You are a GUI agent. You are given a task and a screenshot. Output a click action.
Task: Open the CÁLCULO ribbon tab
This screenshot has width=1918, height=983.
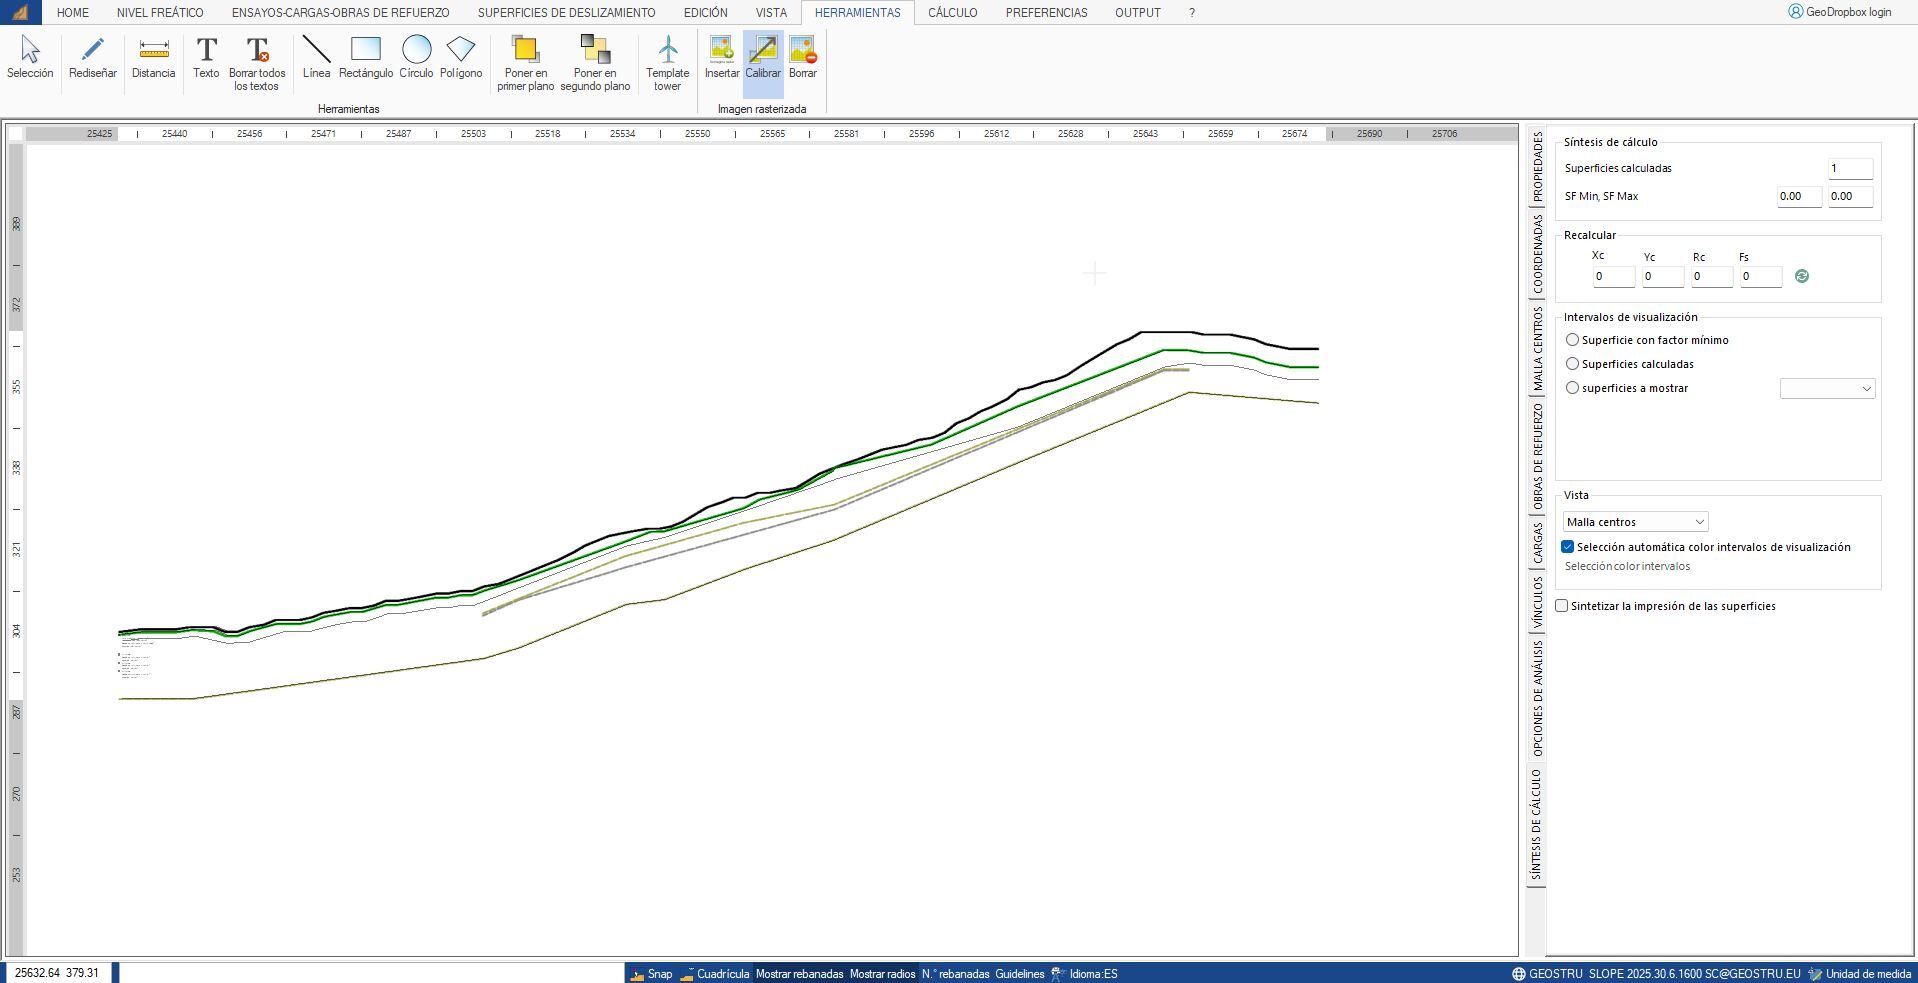tap(952, 13)
